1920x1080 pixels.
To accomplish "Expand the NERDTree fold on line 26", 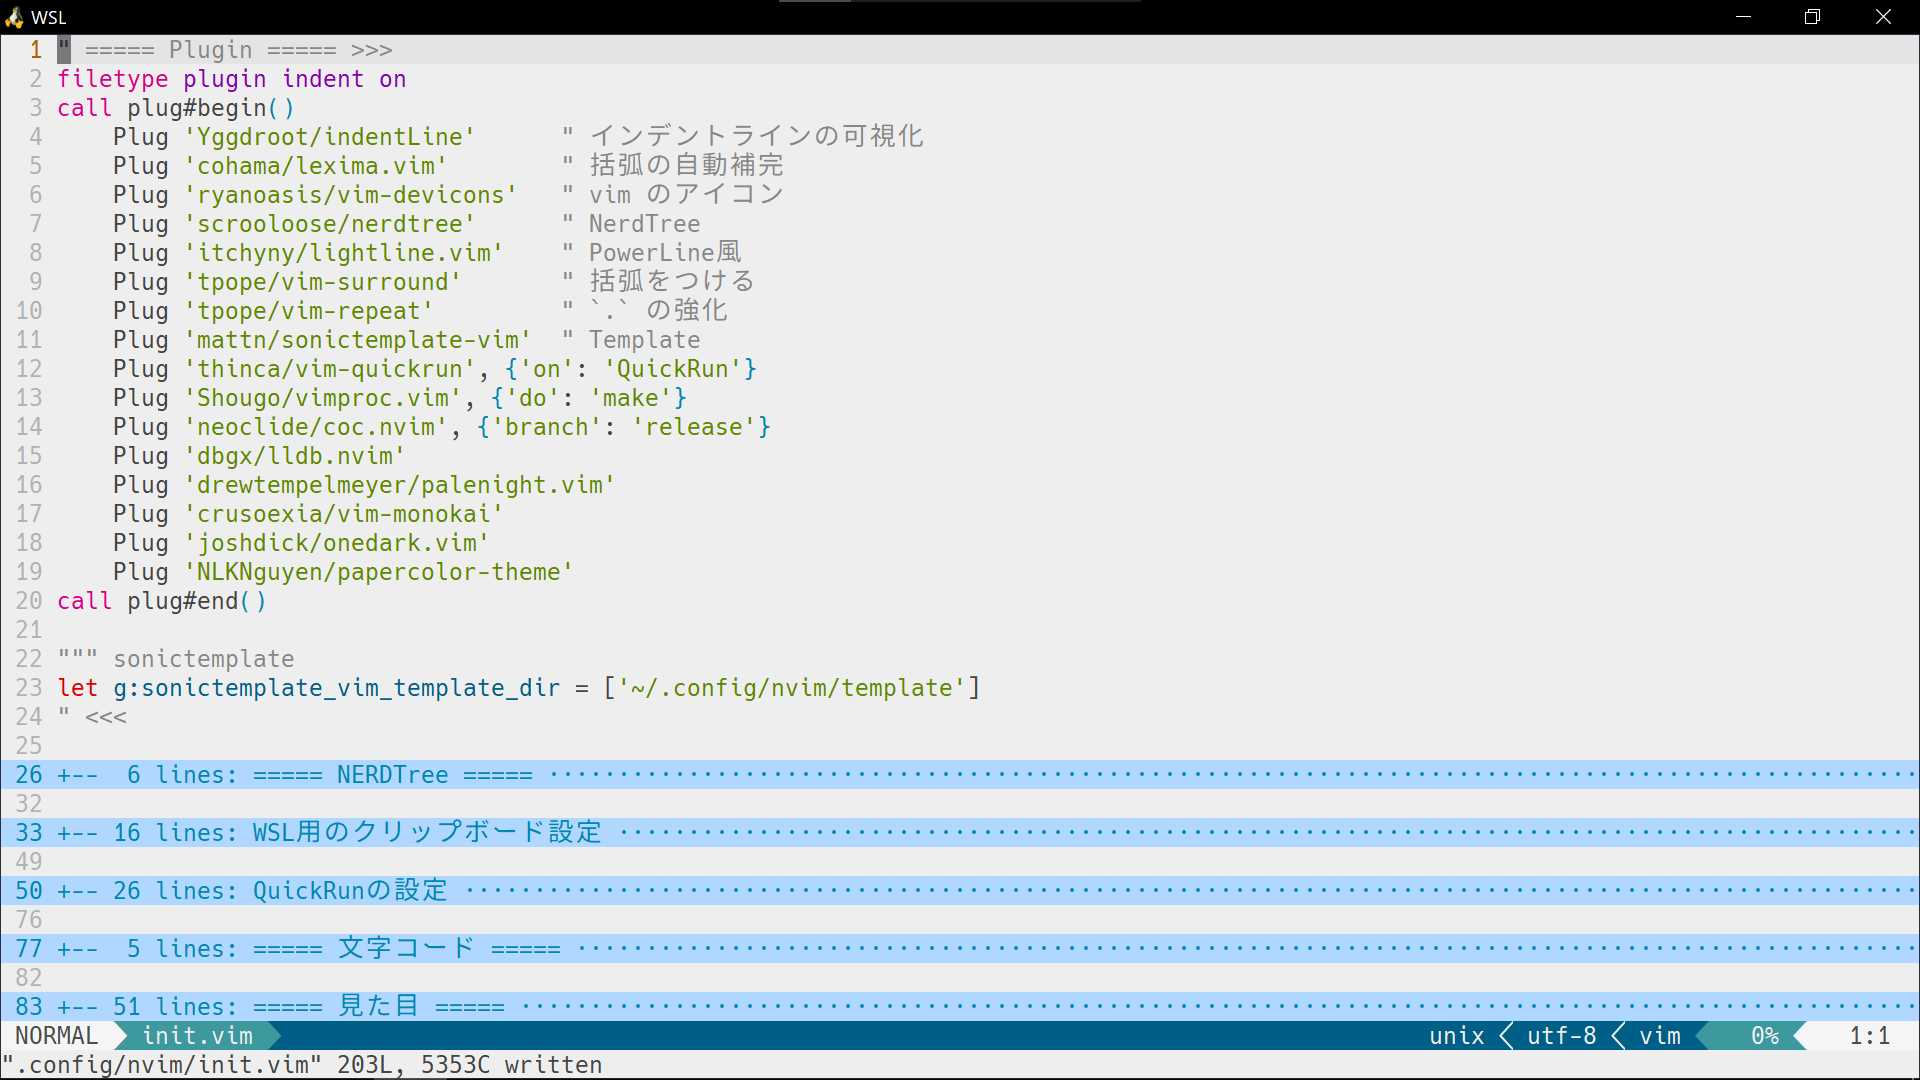I will click(x=392, y=775).
